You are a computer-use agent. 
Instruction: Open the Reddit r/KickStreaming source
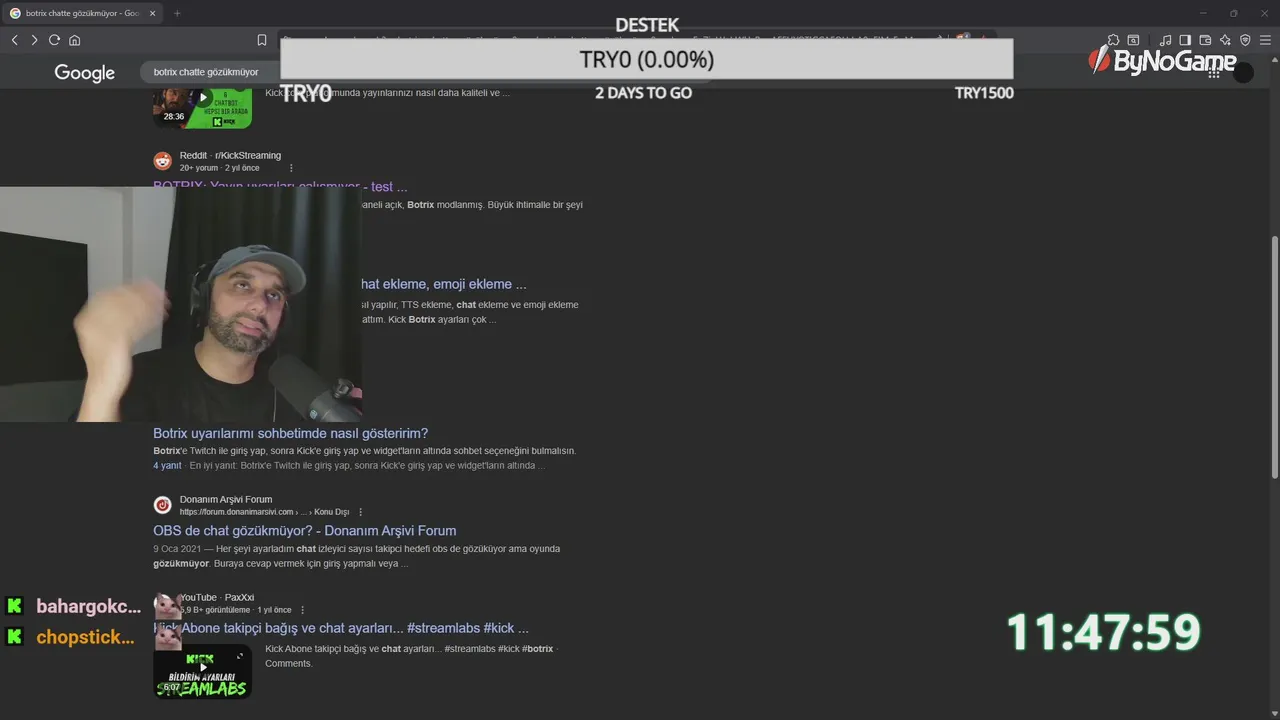(230, 155)
